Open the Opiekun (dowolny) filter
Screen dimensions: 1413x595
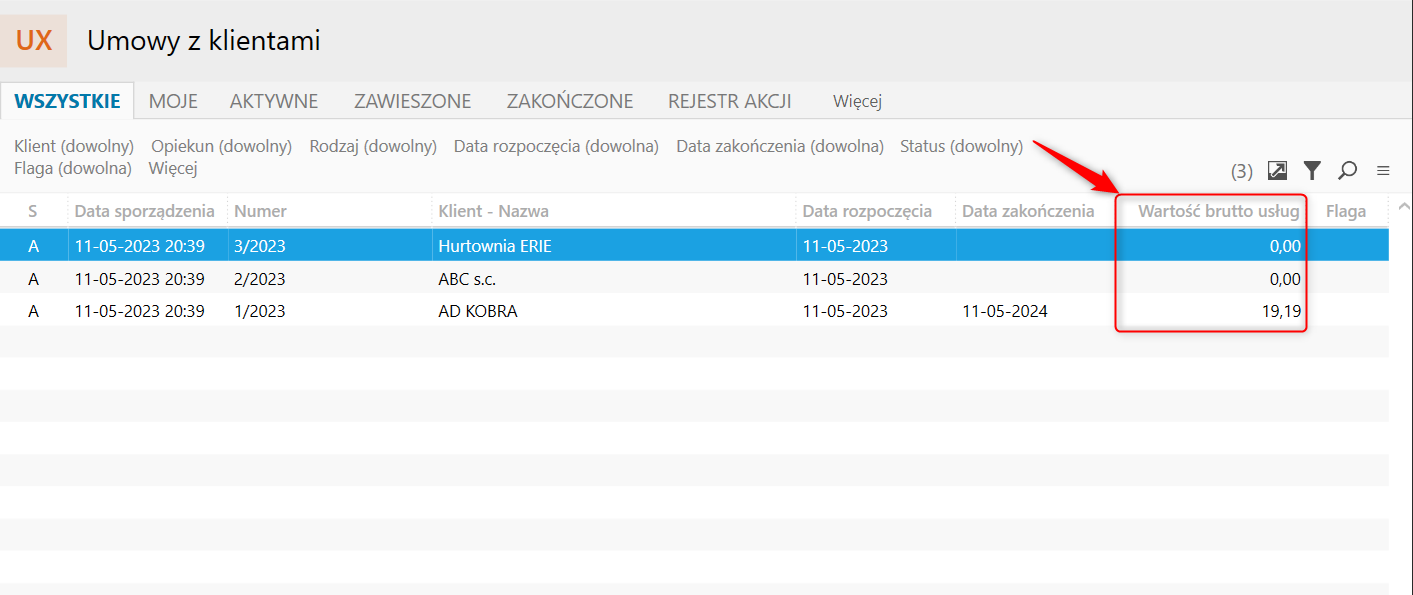(x=221, y=146)
